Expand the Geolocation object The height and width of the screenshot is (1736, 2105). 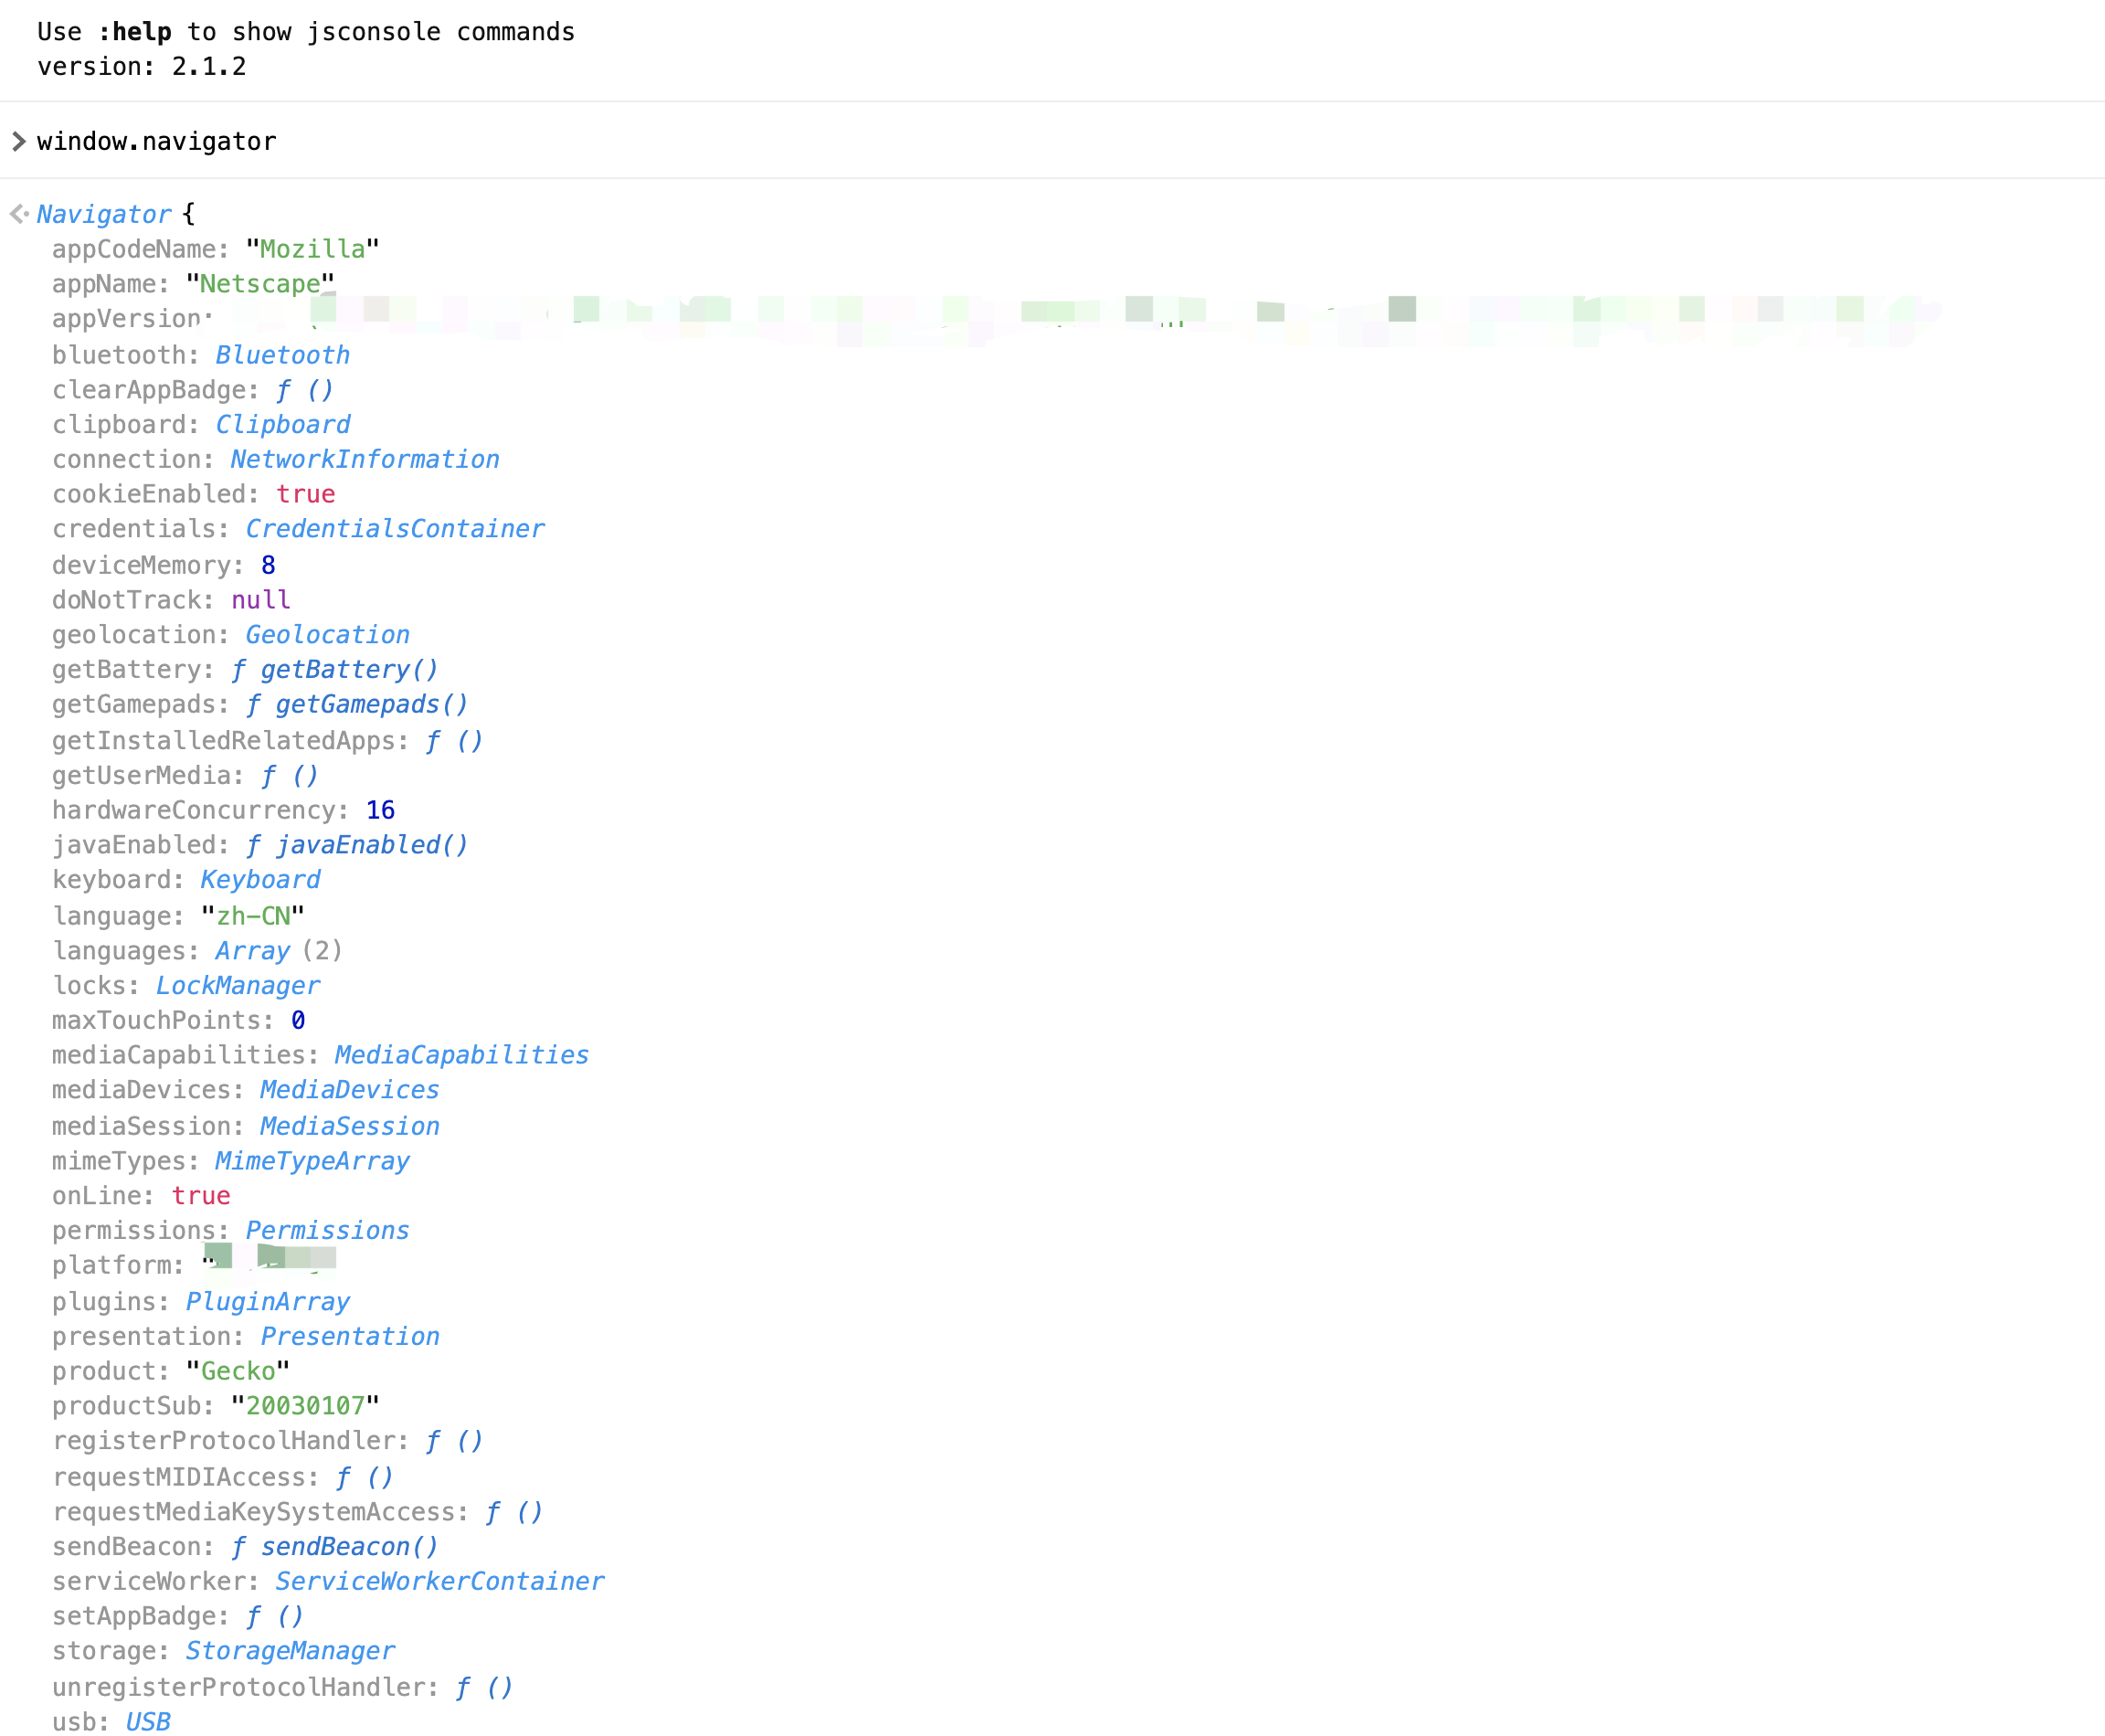327,635
